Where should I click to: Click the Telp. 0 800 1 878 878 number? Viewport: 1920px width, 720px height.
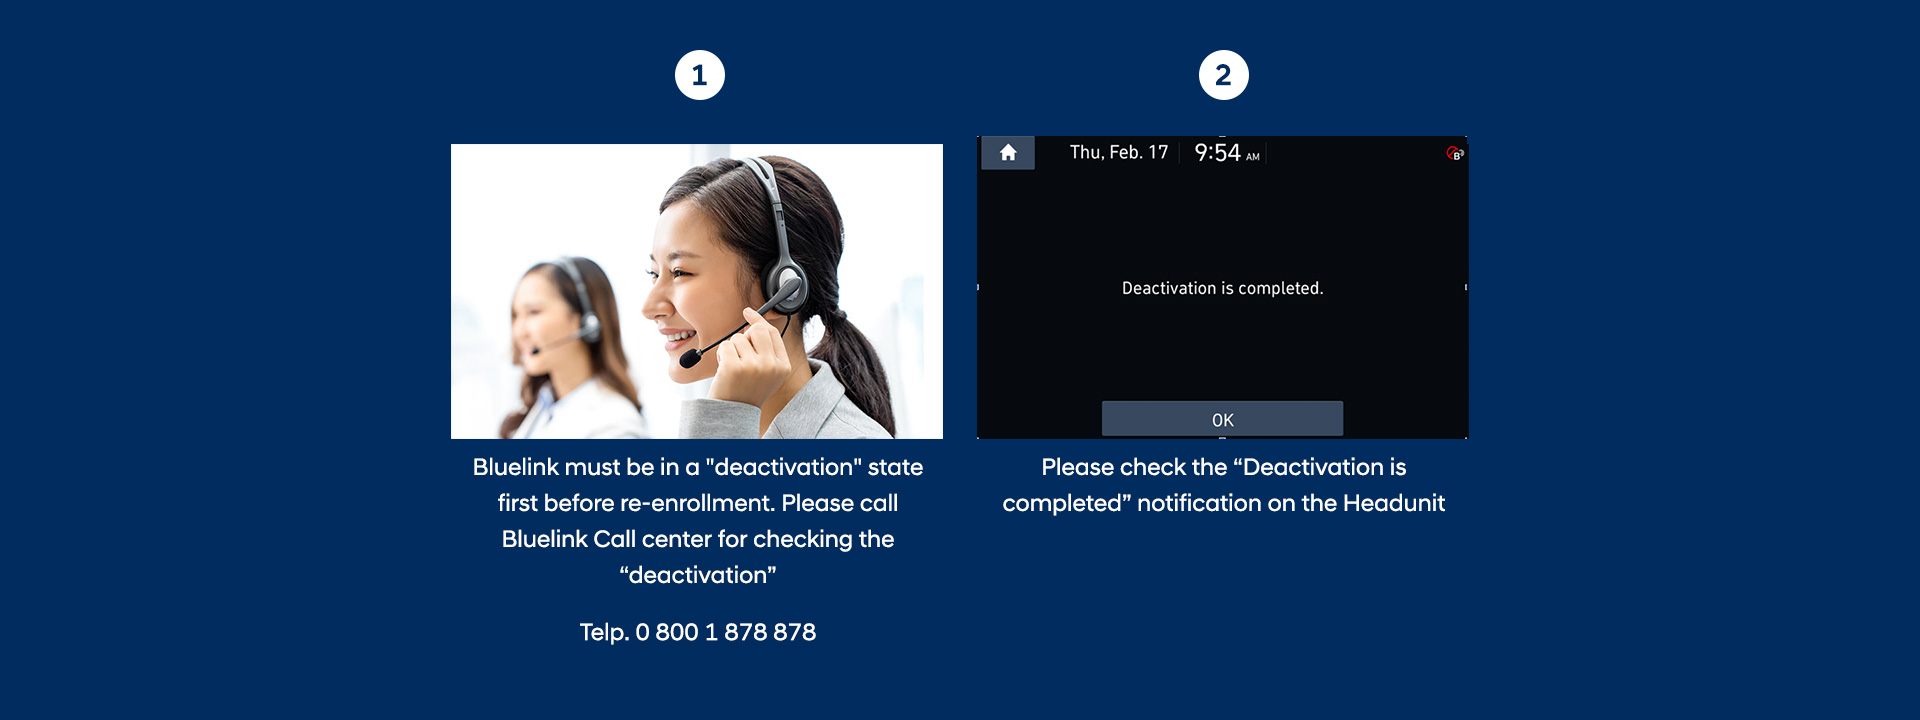tap(698, 632)
